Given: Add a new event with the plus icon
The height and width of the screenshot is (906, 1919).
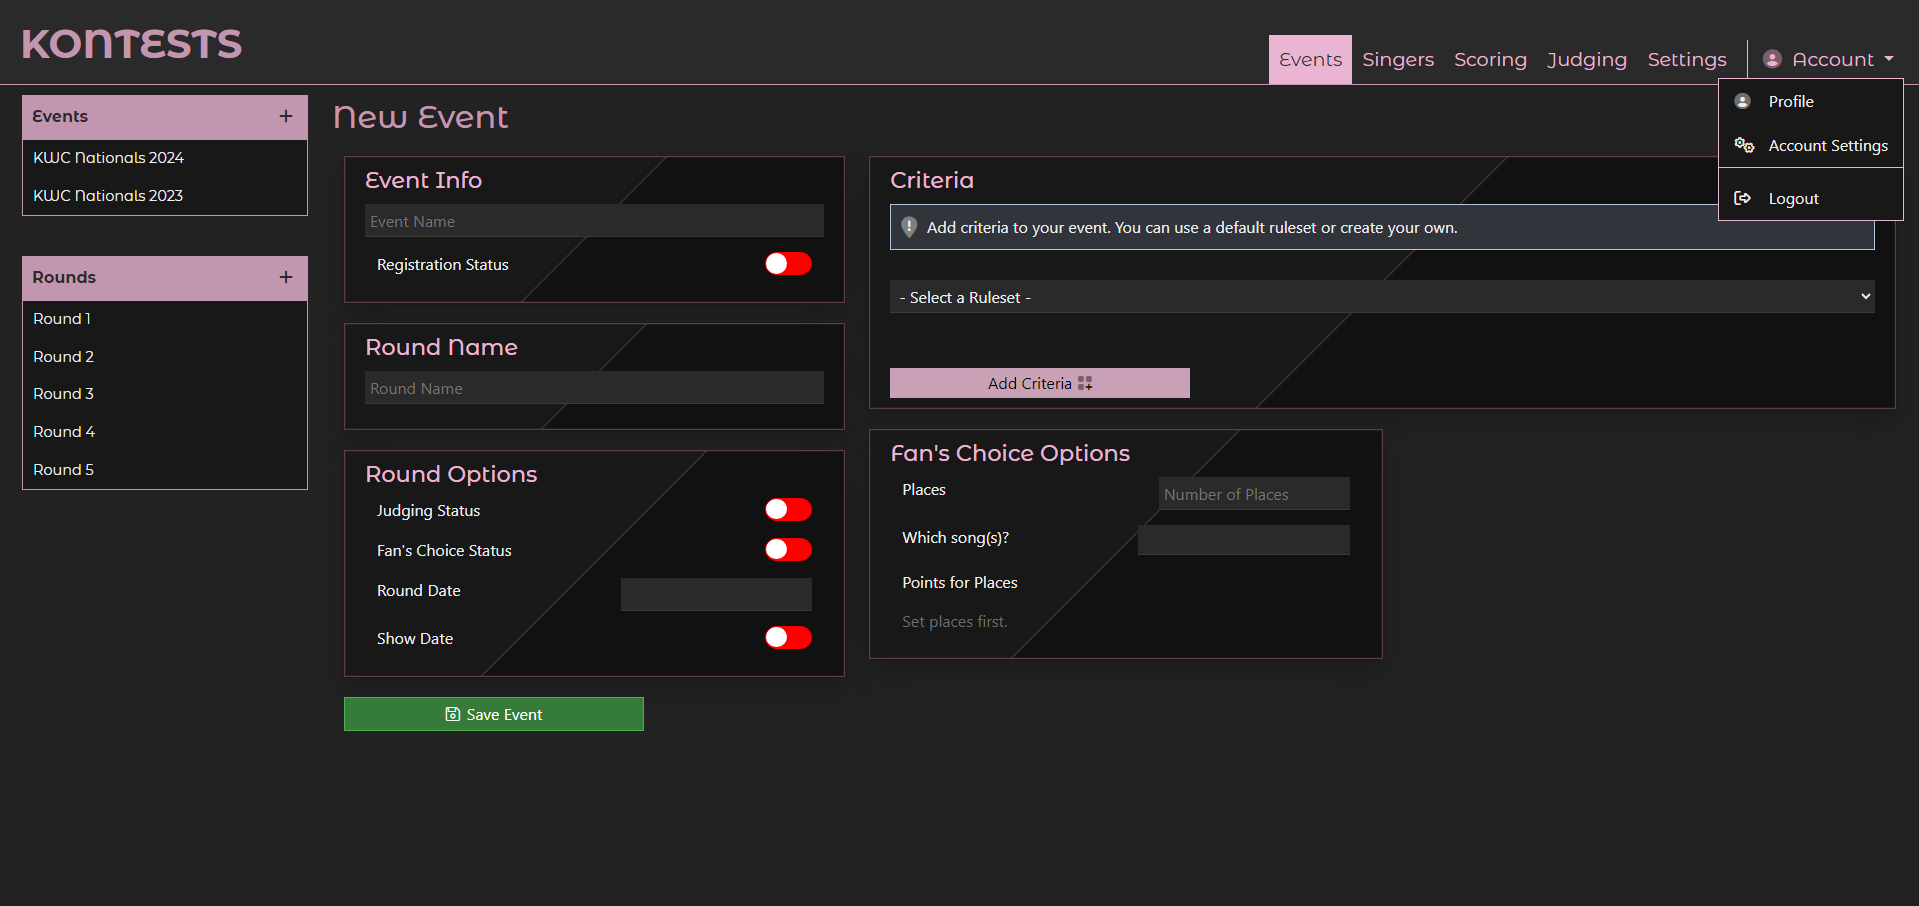Looking at the screenshot, I should [x=286, y=116].
